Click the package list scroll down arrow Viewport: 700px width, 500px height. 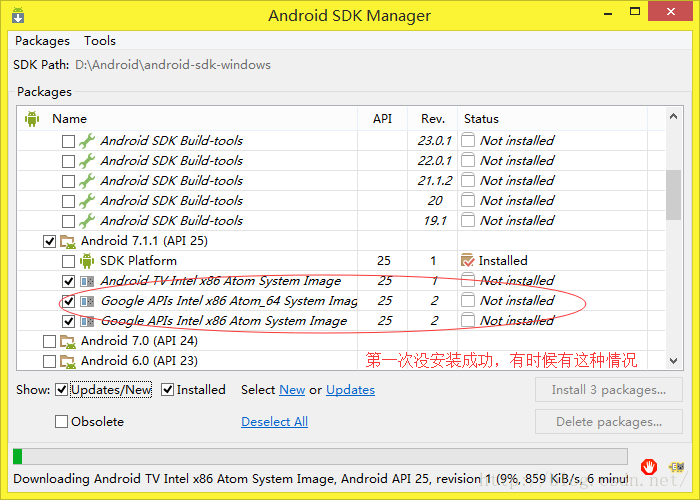pyautogui.click(x=674, y=360)
